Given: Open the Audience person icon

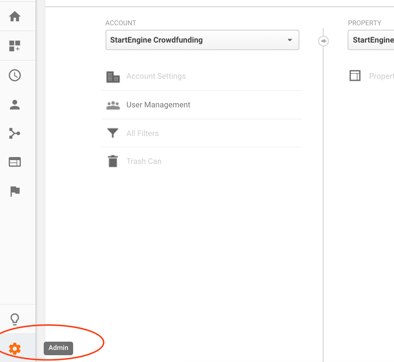Looking at the screenshot, I should tap(15, 105).
